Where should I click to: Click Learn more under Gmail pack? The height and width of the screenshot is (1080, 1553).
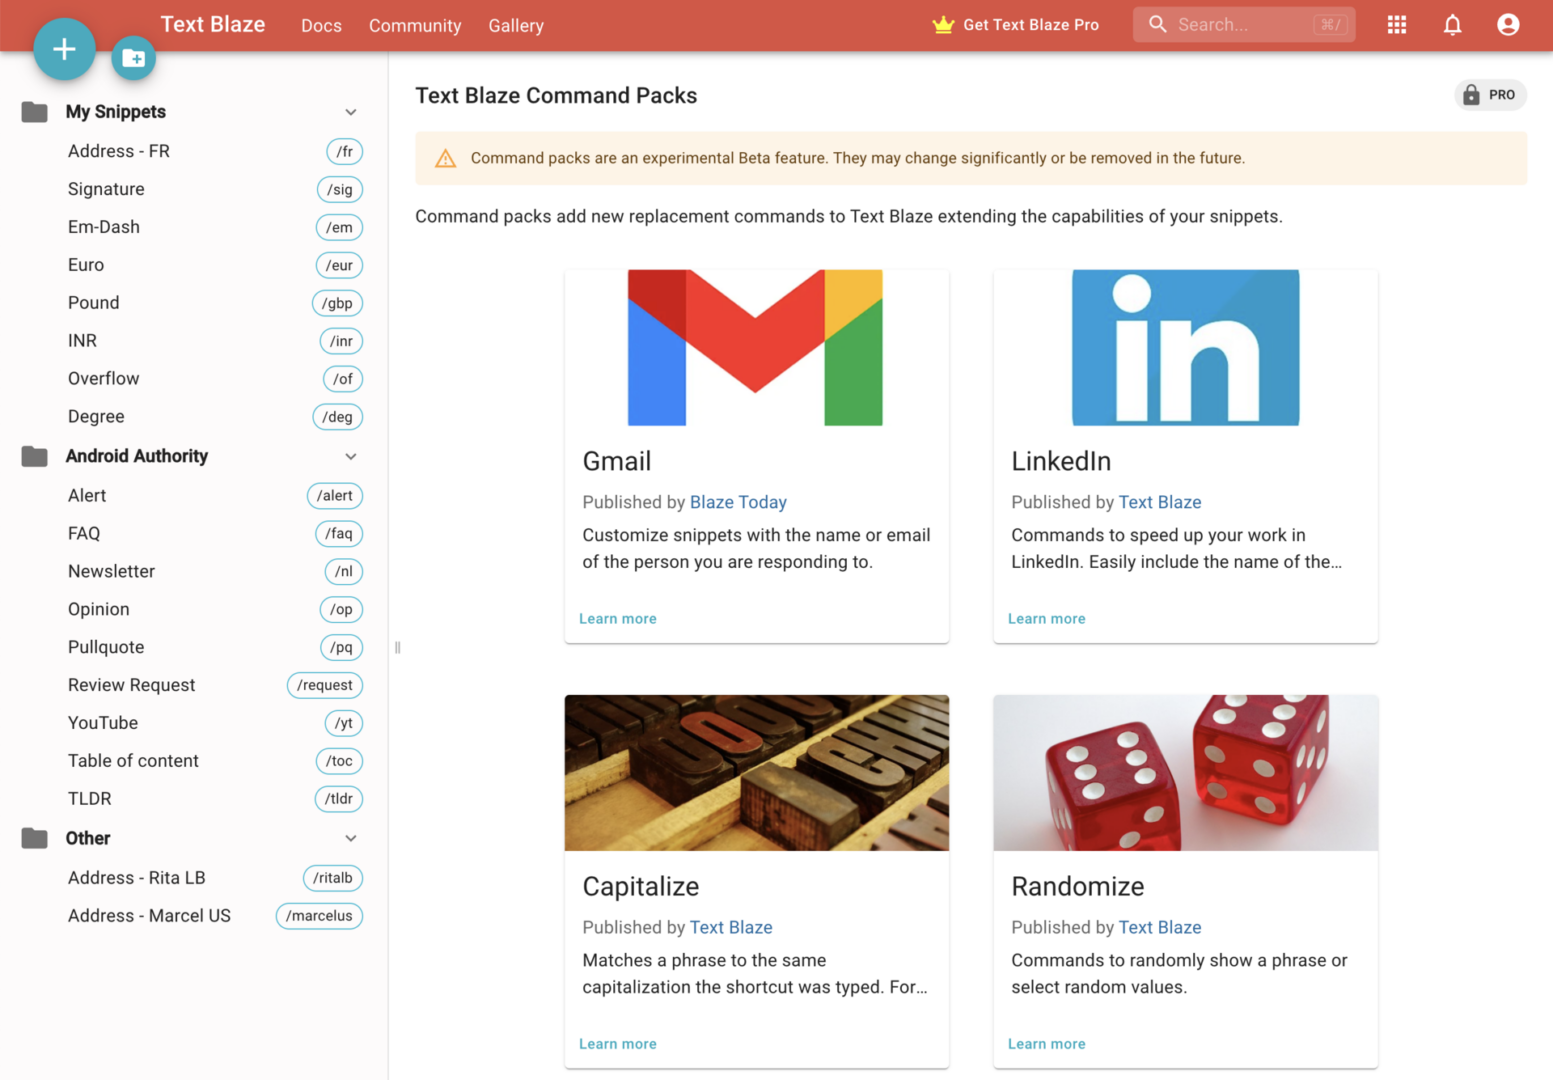618,619
